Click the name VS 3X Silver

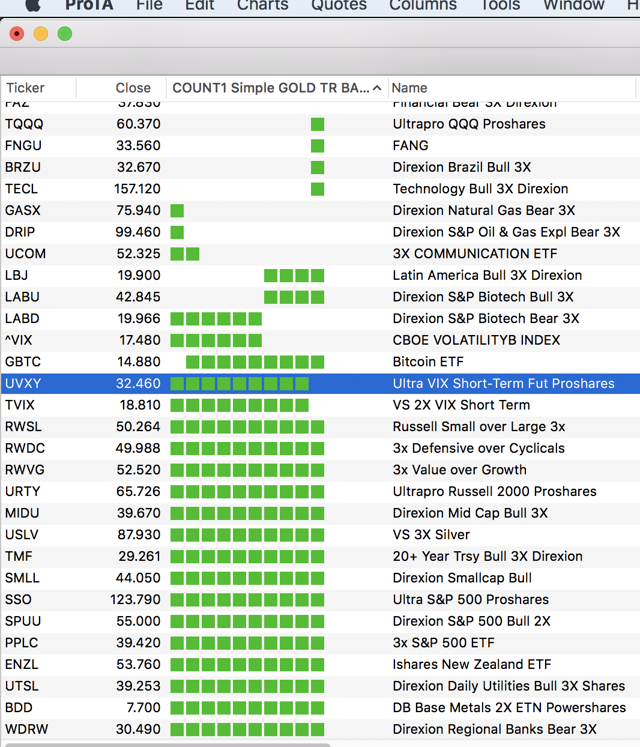(431, 535)
